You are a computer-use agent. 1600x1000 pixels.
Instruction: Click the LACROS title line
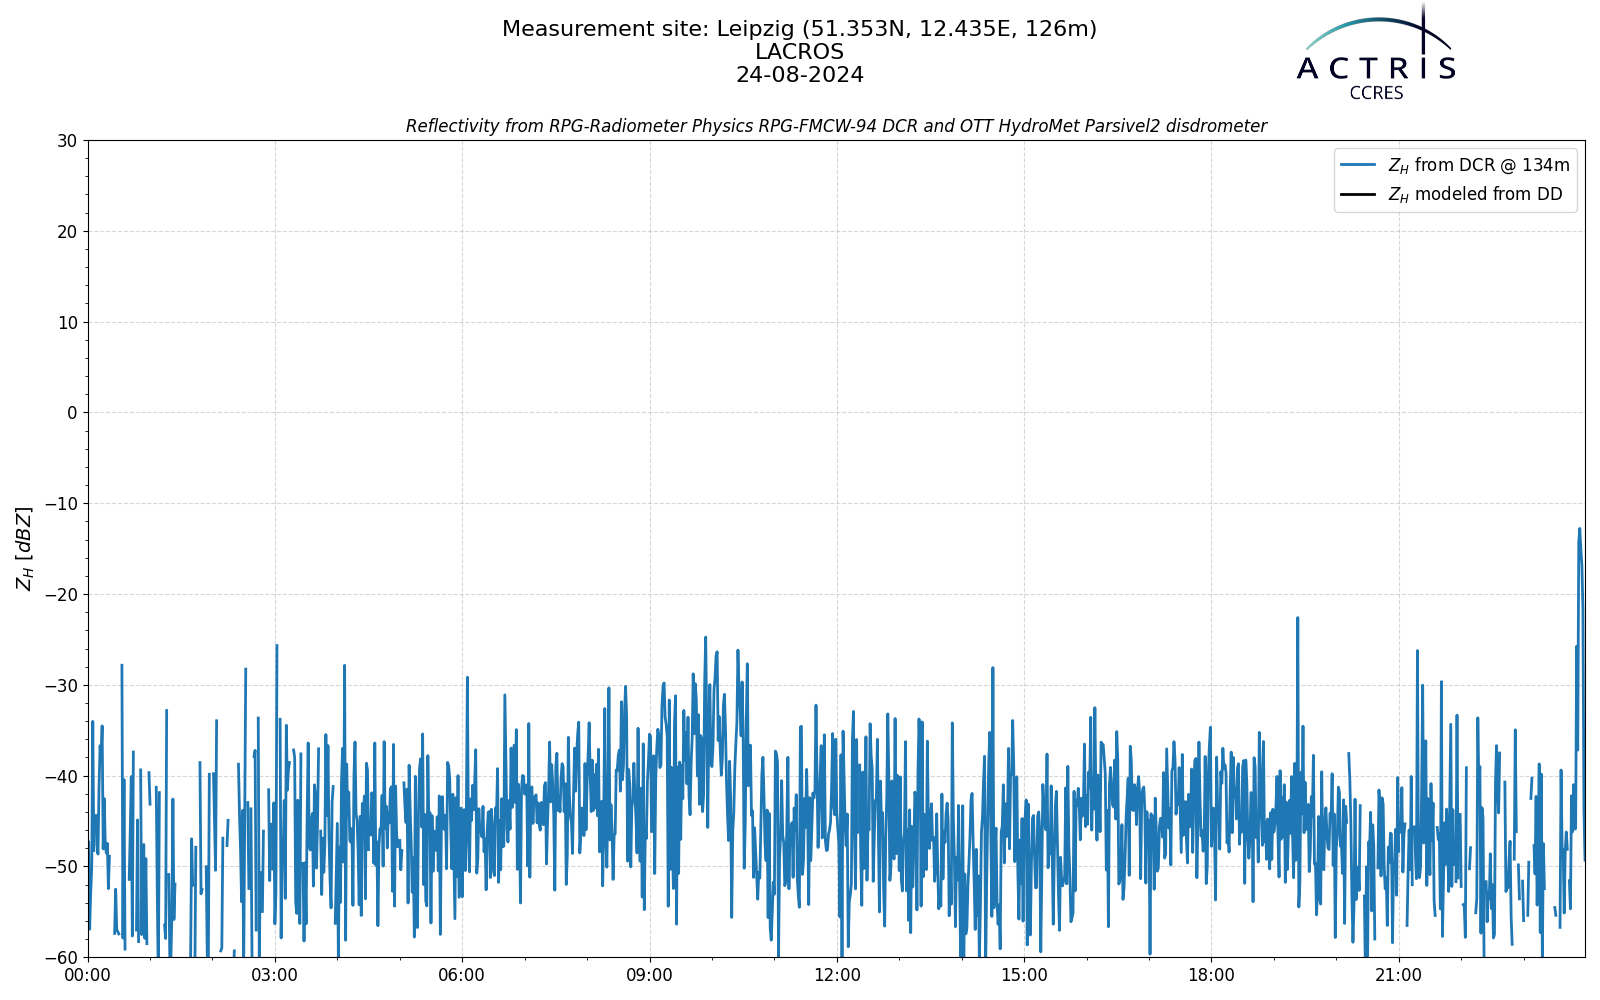(x=799, y=52)
